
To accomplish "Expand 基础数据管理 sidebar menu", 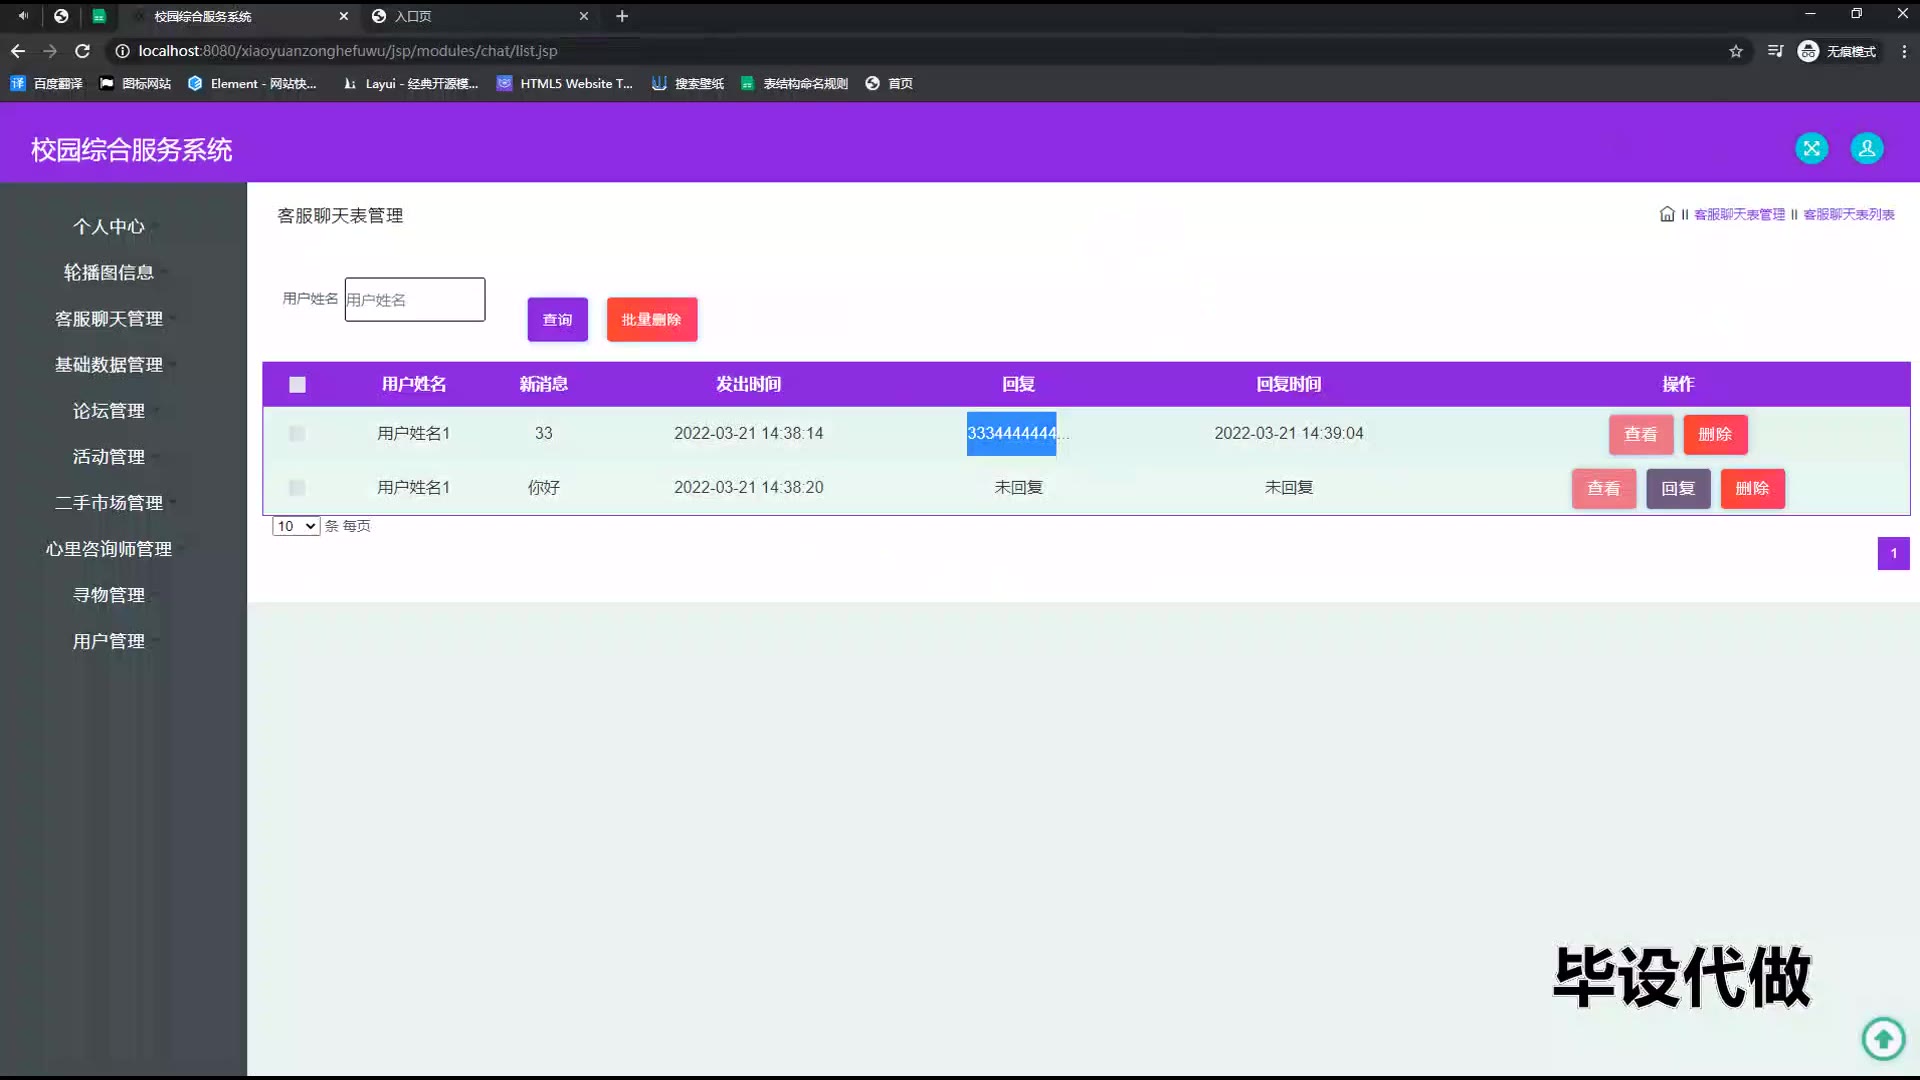I will point(109,365).
